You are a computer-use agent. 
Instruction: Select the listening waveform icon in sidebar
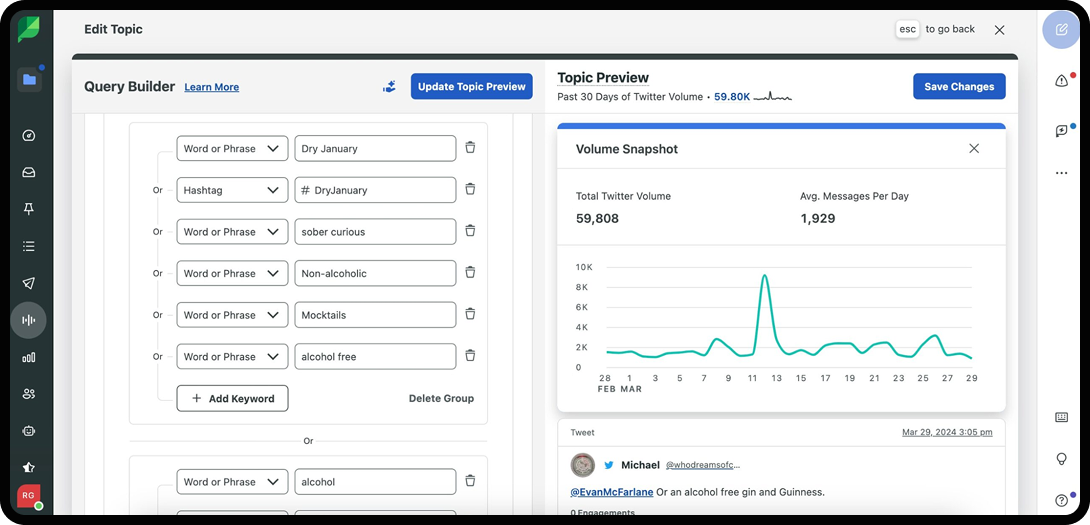(x=29, y=320)
